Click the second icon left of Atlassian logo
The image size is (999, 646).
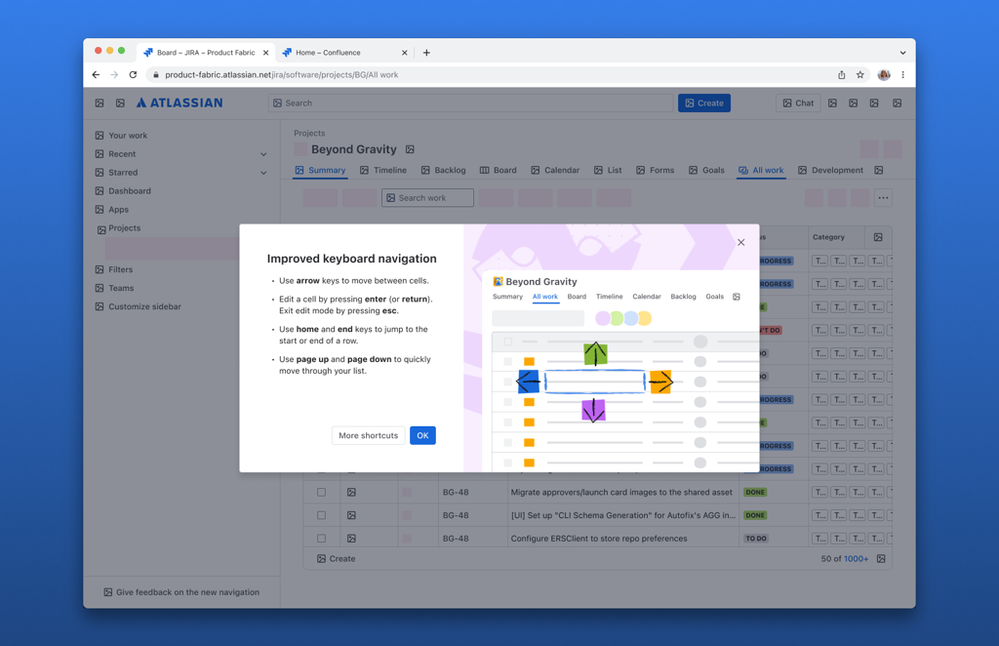tap(120, 103)
